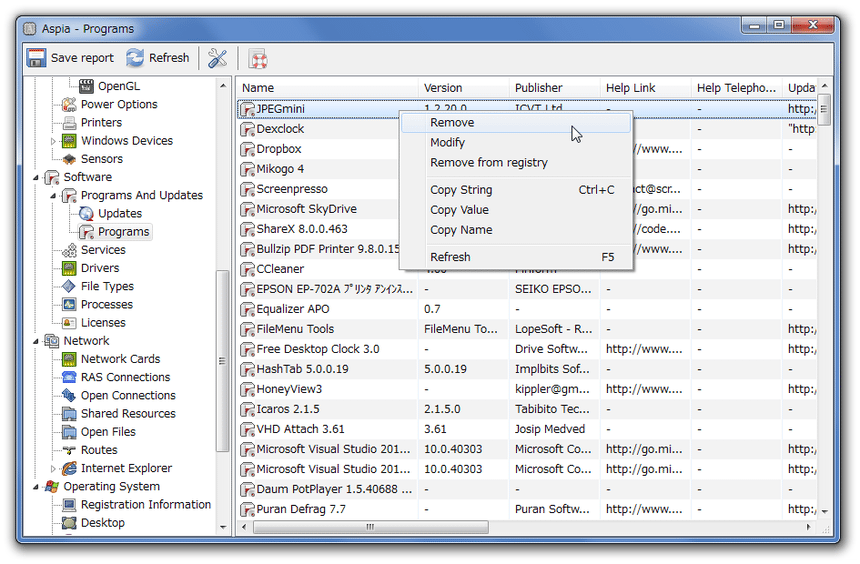Click the Internet Explorer icon in tree
The image size is (860, 564).
[x=69, y=468]
